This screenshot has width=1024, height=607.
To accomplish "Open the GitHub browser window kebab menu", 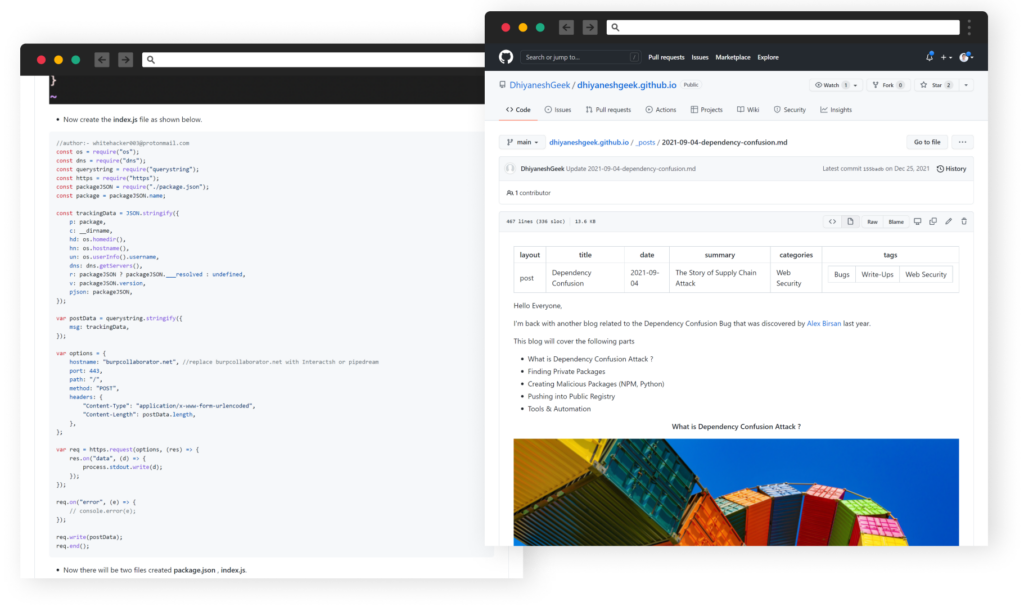I will coord(969,27).
